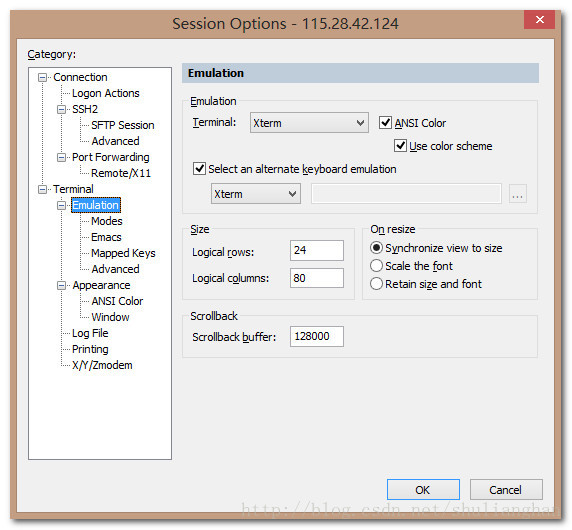This screenshot has width=572, height=530.
Task: Click the browse ellipsis button
Action: [517, 194]
